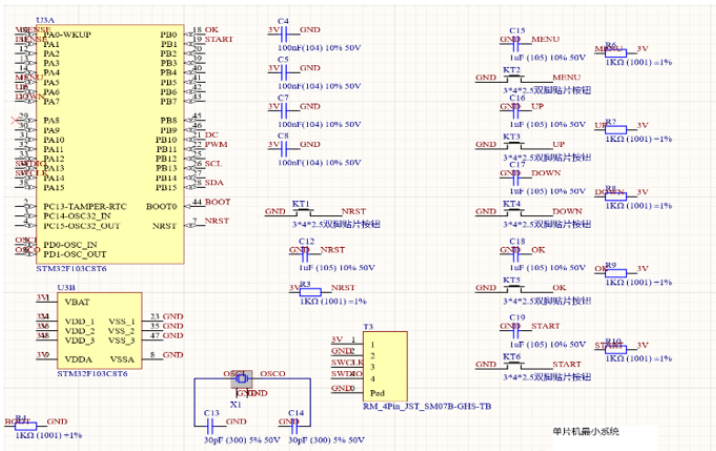Screen dimensions: 716x451
Task: Click the START net label at PB1
Action: (x=219, y=39)
